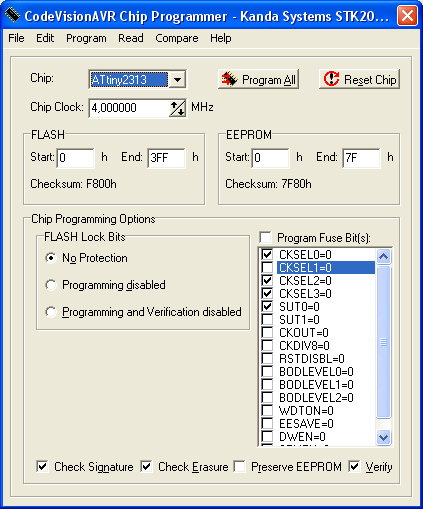Screen dimensions: 423x509
Task: Select Programming and Verification disabled option
Action: [x=51, y=312]
